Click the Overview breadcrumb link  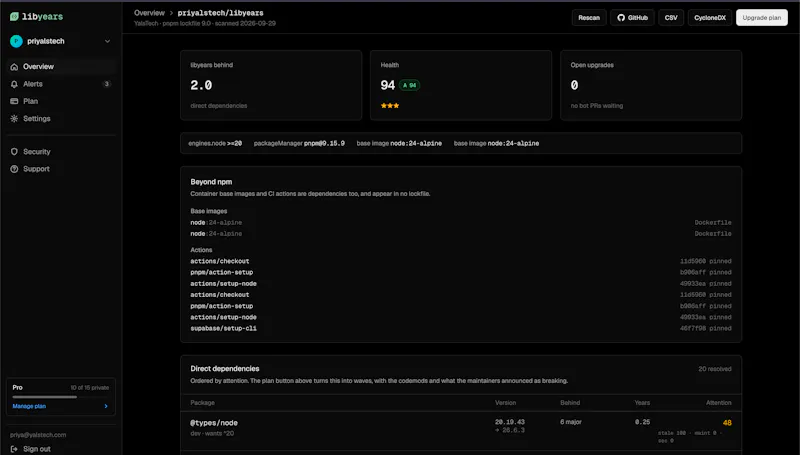click(149, 13)
